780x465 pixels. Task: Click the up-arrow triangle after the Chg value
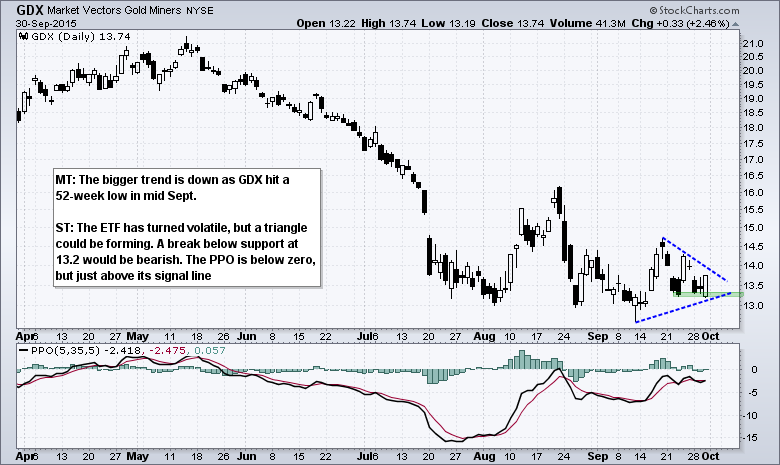[736, 24]
